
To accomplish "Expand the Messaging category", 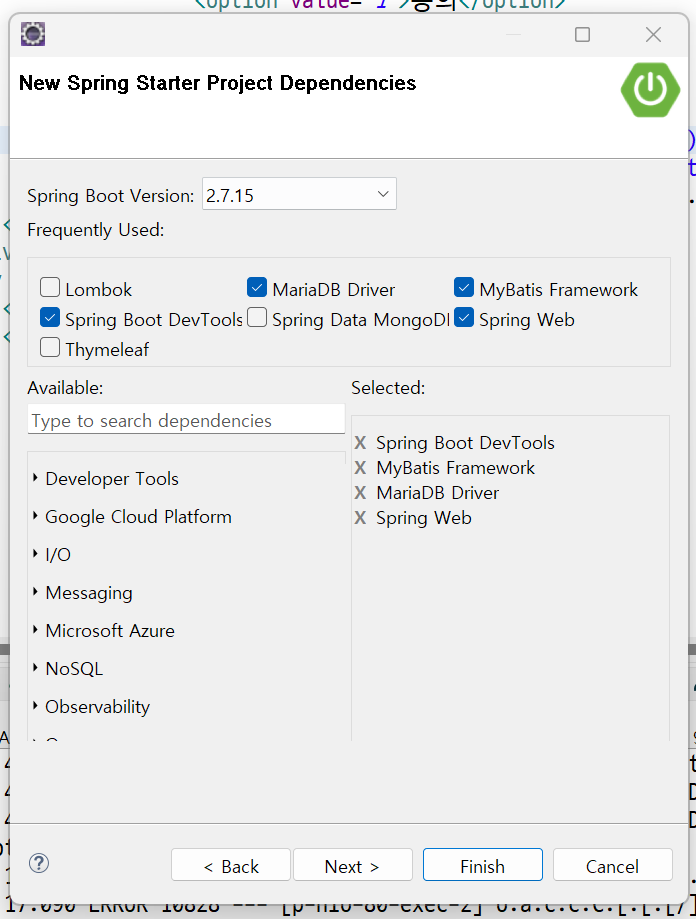I will coord(35,592).
